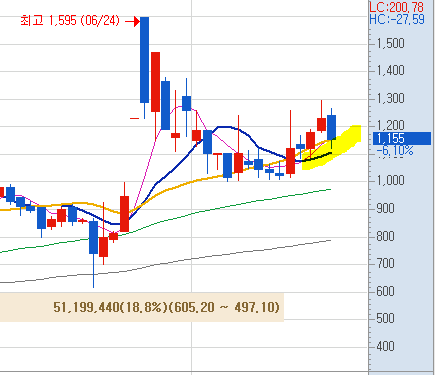The height and width of the screenshot is (375, 435).
Task: Click the current price tag 1,155
Action: [x=402, y=138]
